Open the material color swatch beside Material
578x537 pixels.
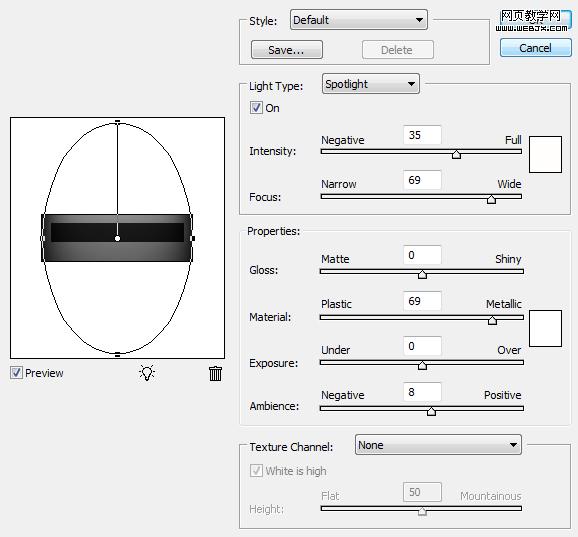pyautogui.click(x=545, y=328)
